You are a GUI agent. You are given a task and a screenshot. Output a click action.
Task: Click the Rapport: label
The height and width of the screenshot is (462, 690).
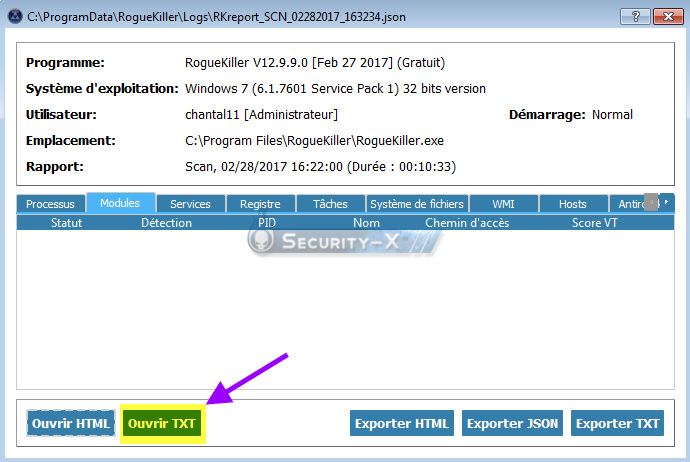(x=55, y=167)
